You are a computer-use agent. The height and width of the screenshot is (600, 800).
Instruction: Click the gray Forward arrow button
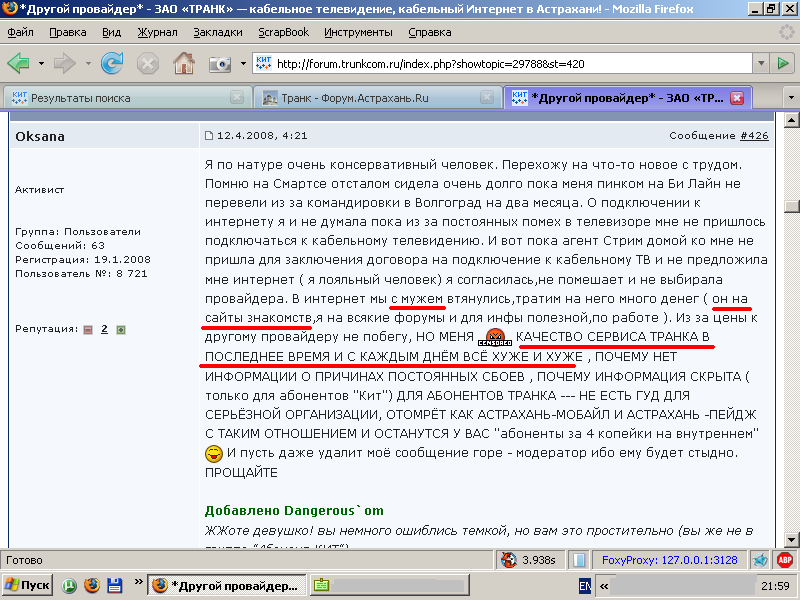64,64
